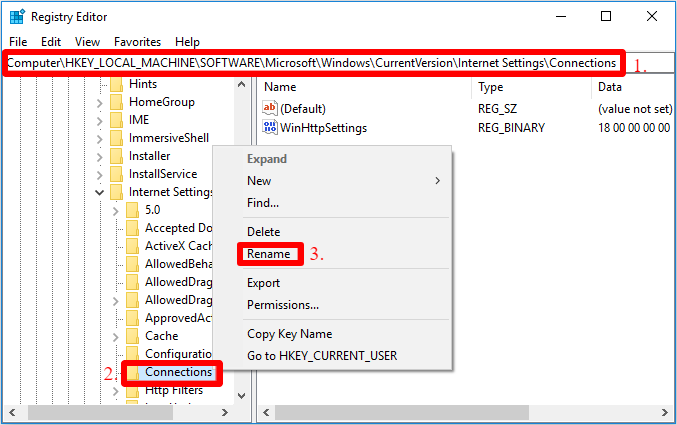Click the Accepted Do... folder icon
The height and width of the screenshot is (425, 677).
133,228
